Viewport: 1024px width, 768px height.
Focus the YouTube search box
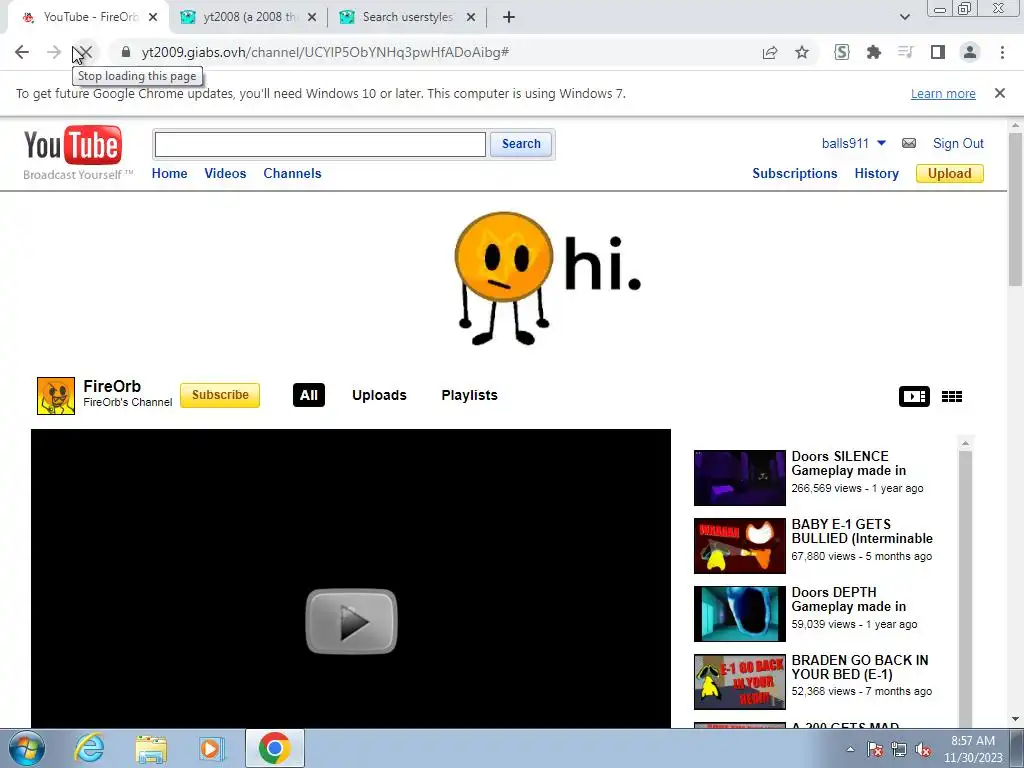tap(320, 144)
